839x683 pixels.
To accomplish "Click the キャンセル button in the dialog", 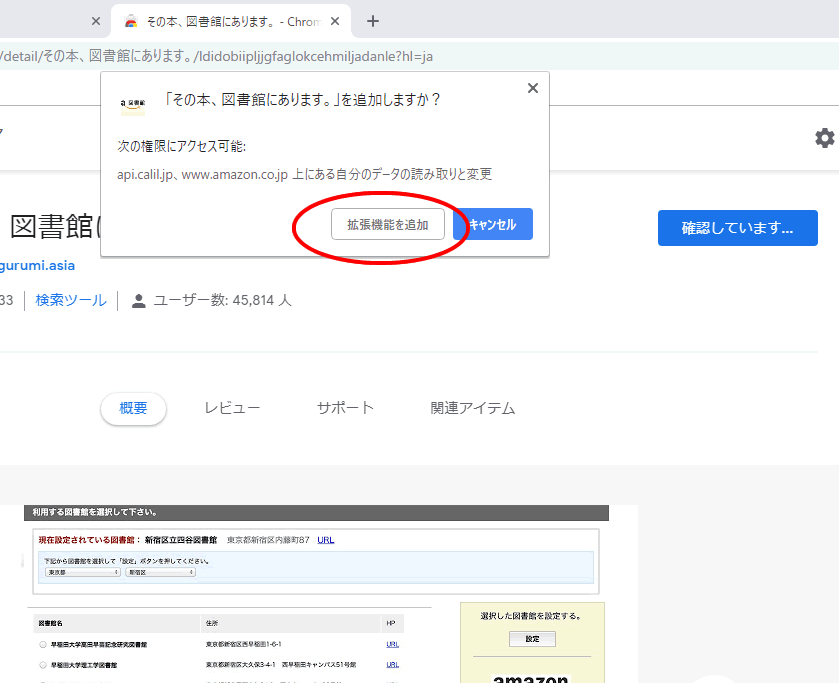I will (x=493, y=224).
